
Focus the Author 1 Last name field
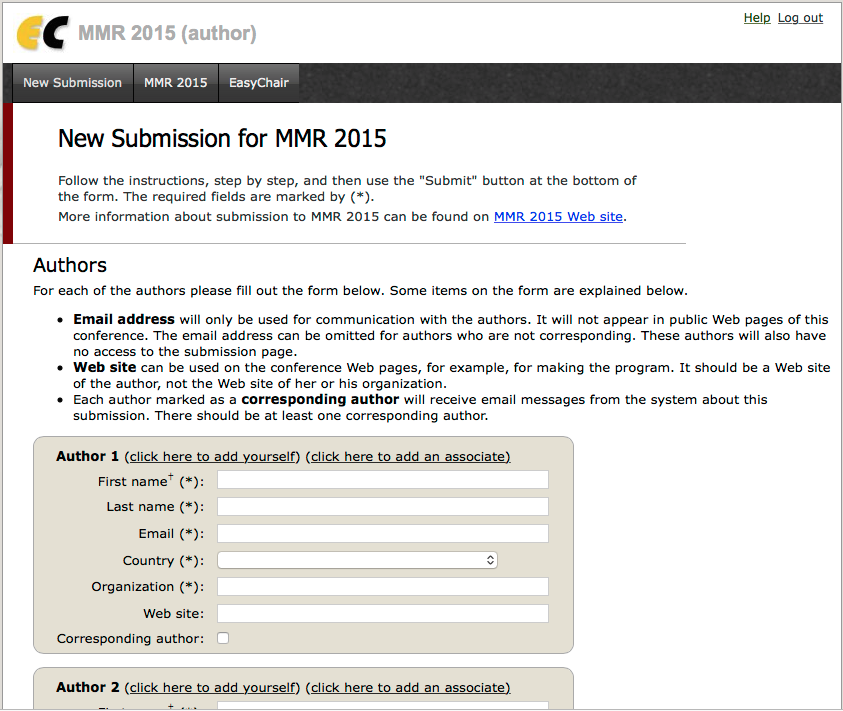point(382,507)
